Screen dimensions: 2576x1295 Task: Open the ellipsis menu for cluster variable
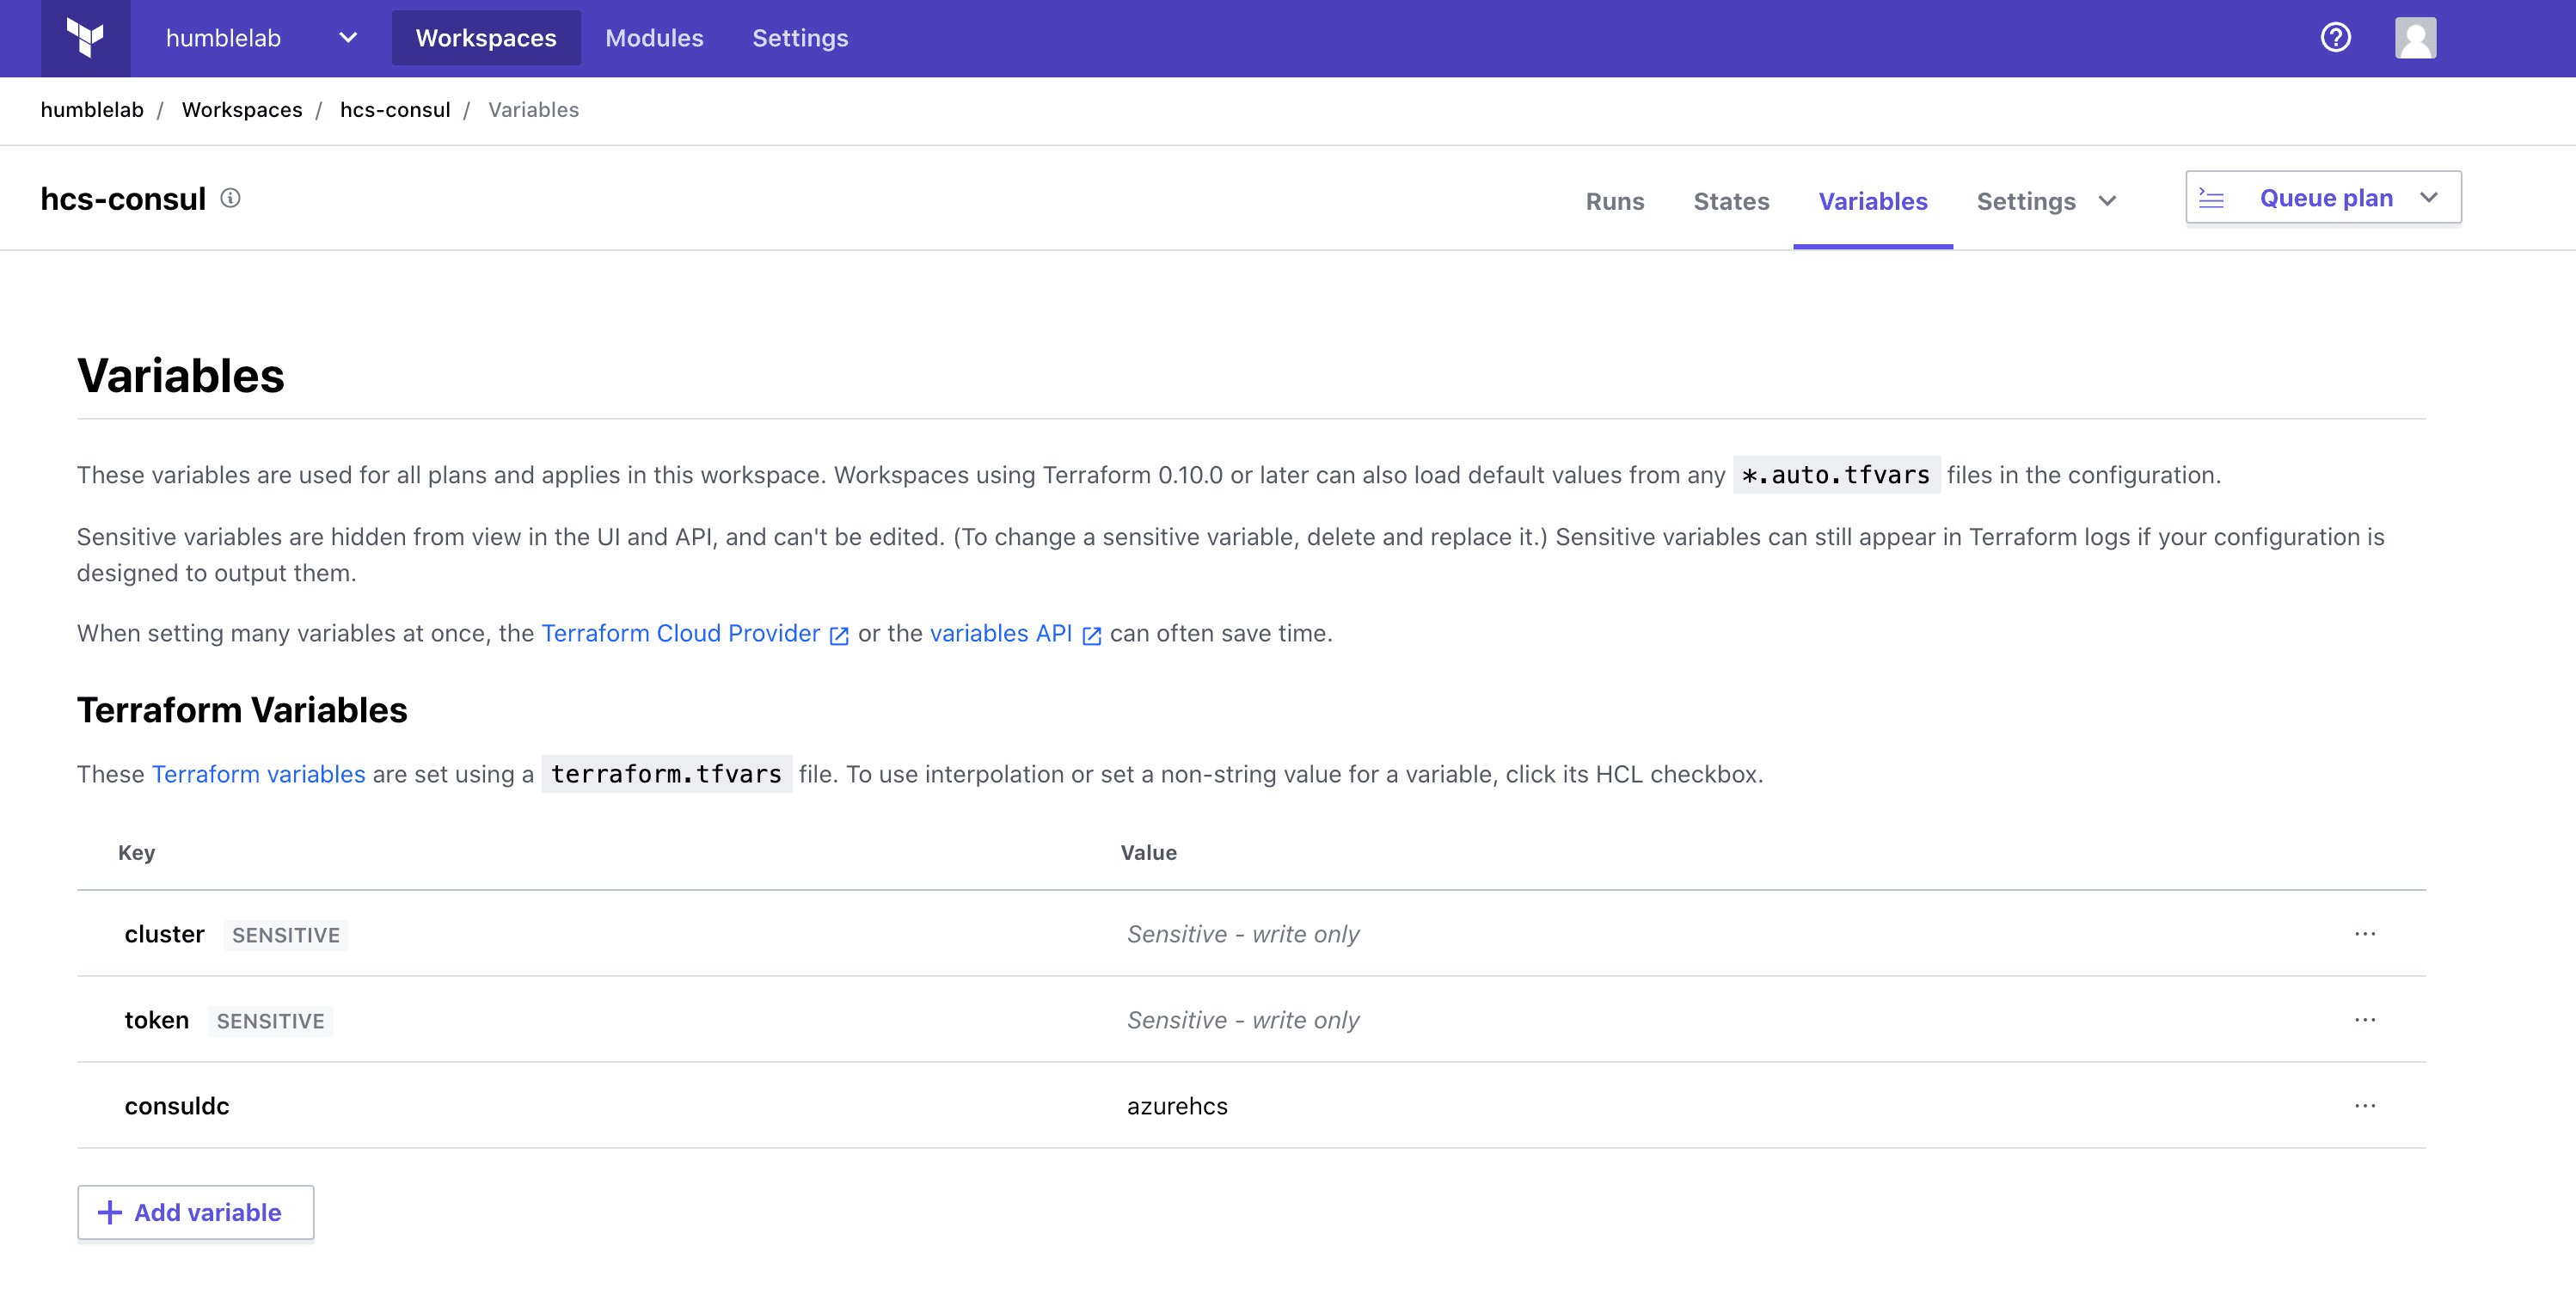click(x=2364, y=934)
